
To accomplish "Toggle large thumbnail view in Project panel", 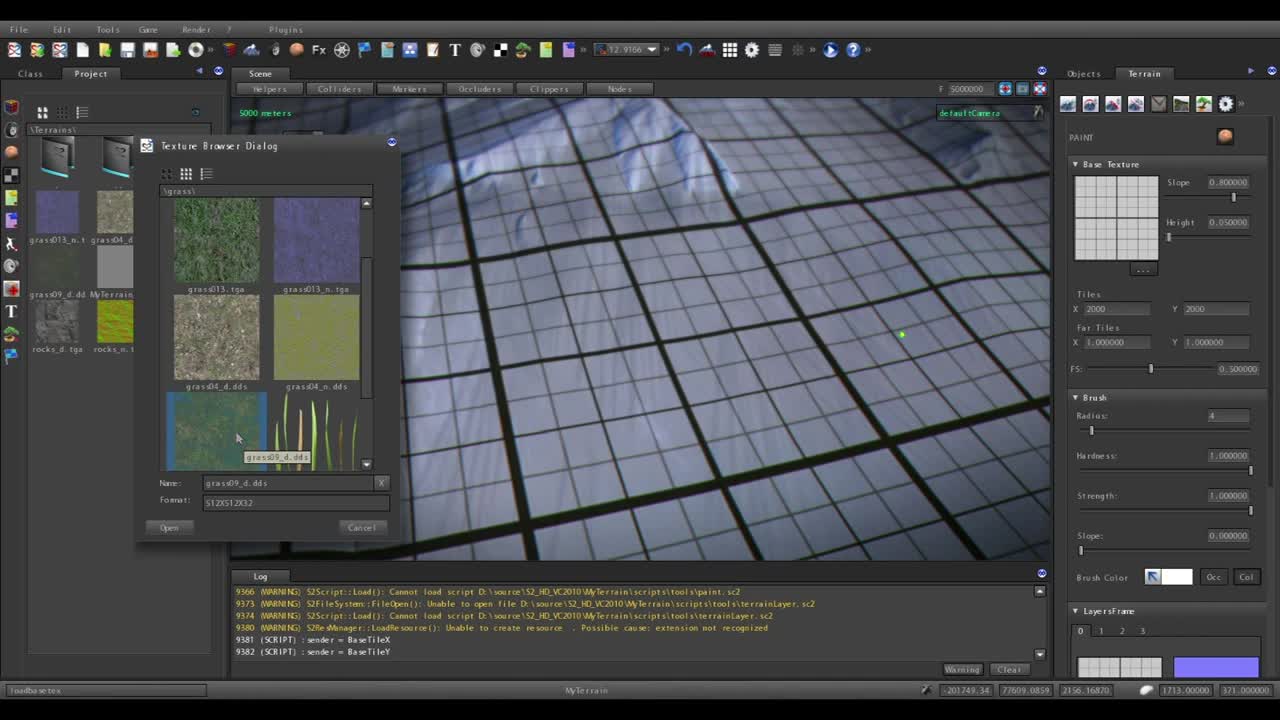I will click(x=42, y=112).
